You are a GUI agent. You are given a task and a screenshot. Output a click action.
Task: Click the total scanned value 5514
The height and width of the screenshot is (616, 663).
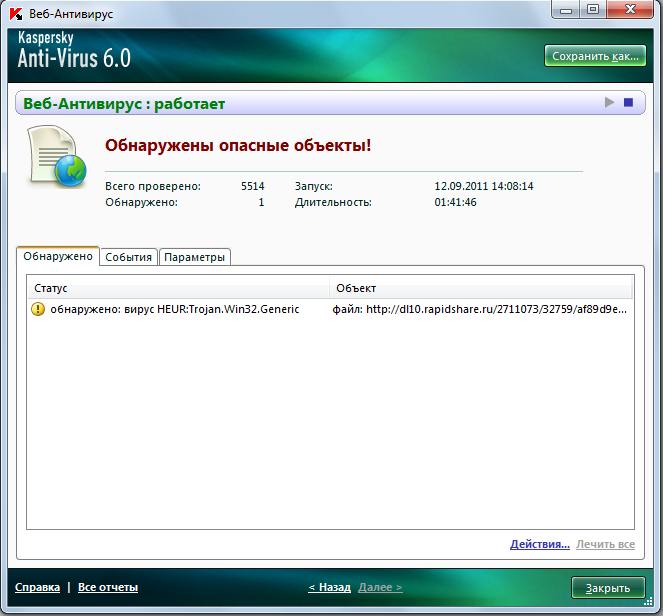(x=253, y=186)
